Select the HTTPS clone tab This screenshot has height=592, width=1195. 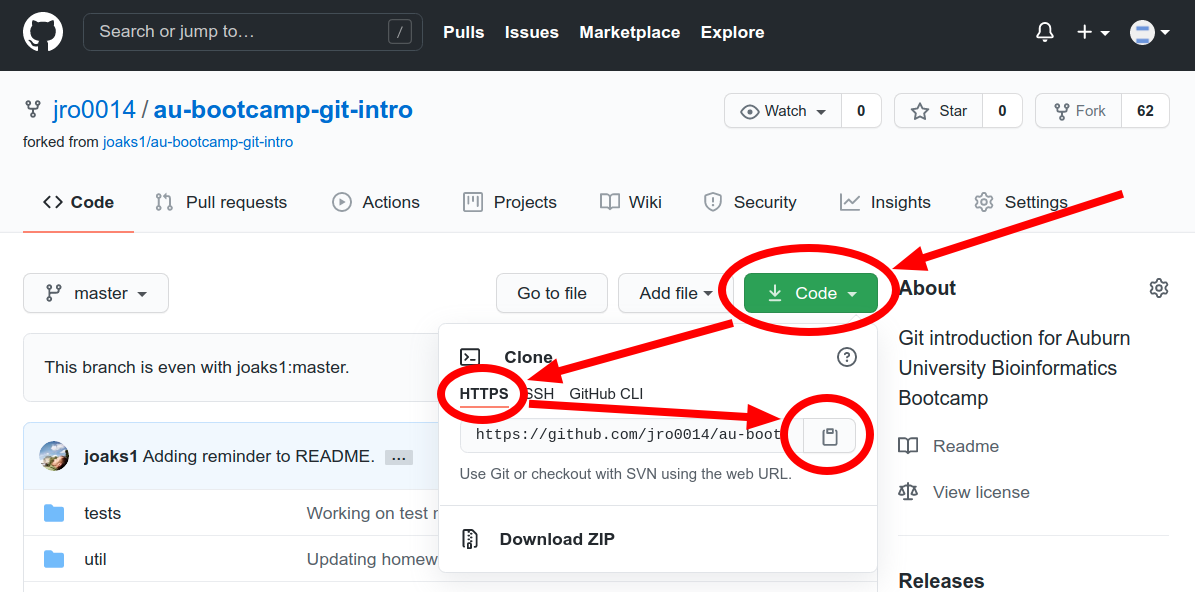coord(484,394)
